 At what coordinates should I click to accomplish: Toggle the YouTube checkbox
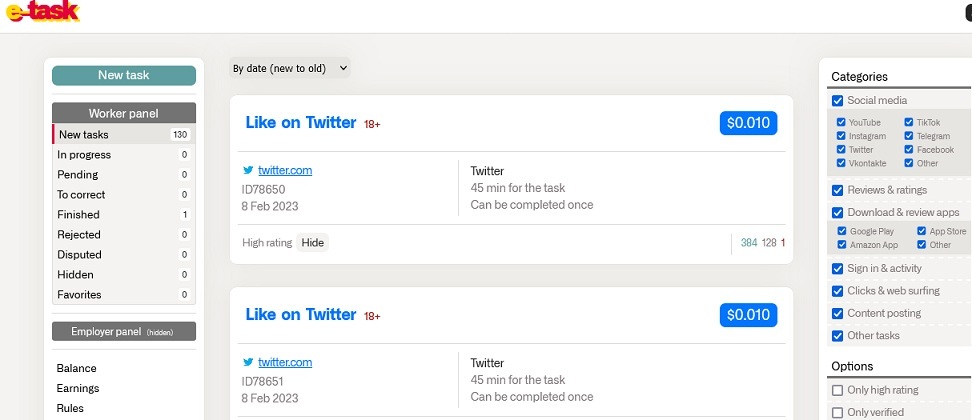[842, 122]
